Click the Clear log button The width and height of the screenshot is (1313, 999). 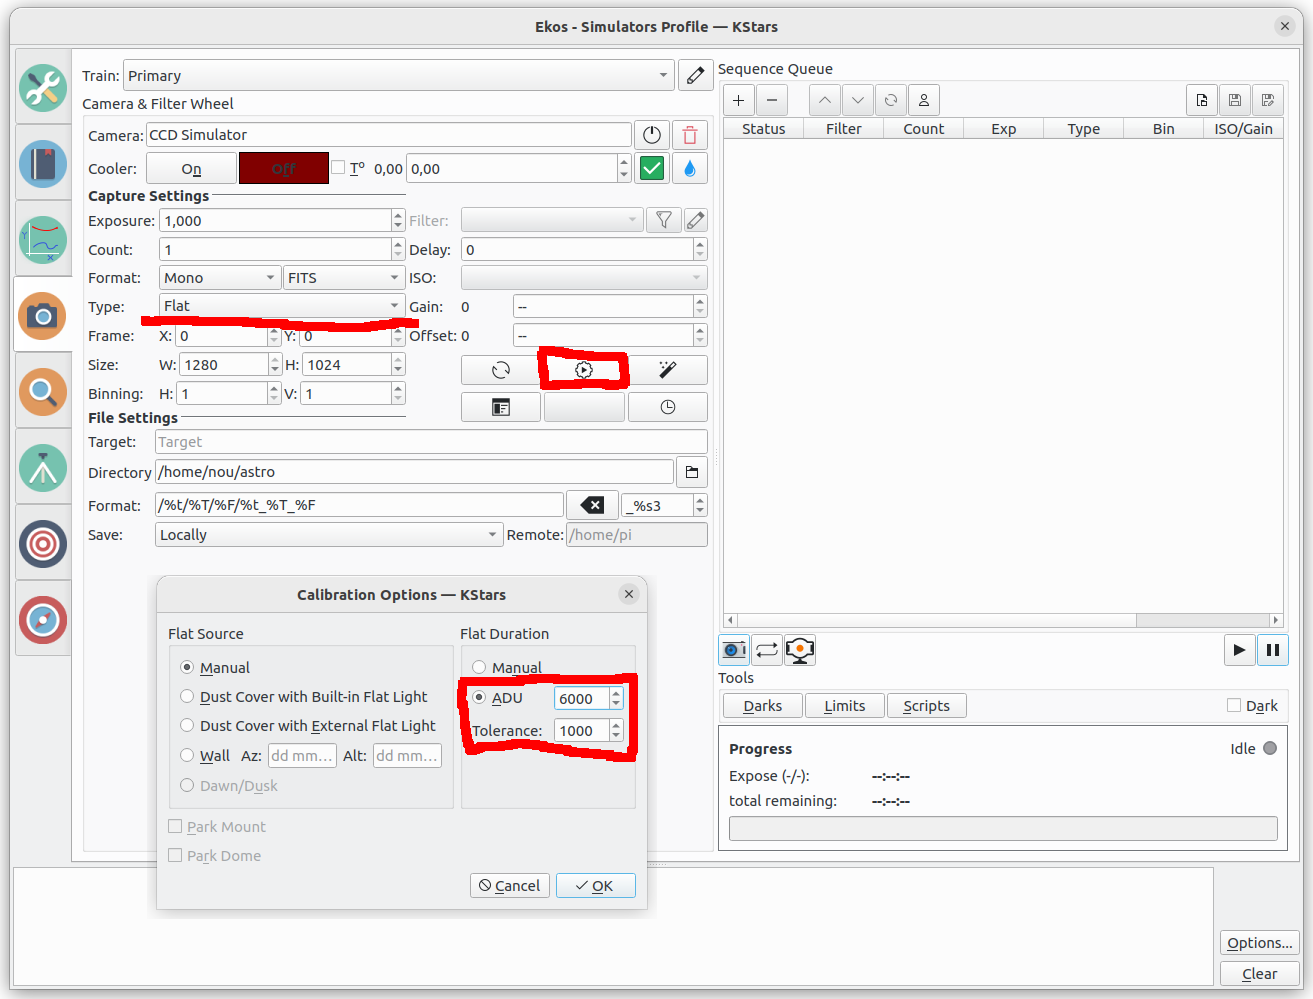click(x=1260, y=974)
